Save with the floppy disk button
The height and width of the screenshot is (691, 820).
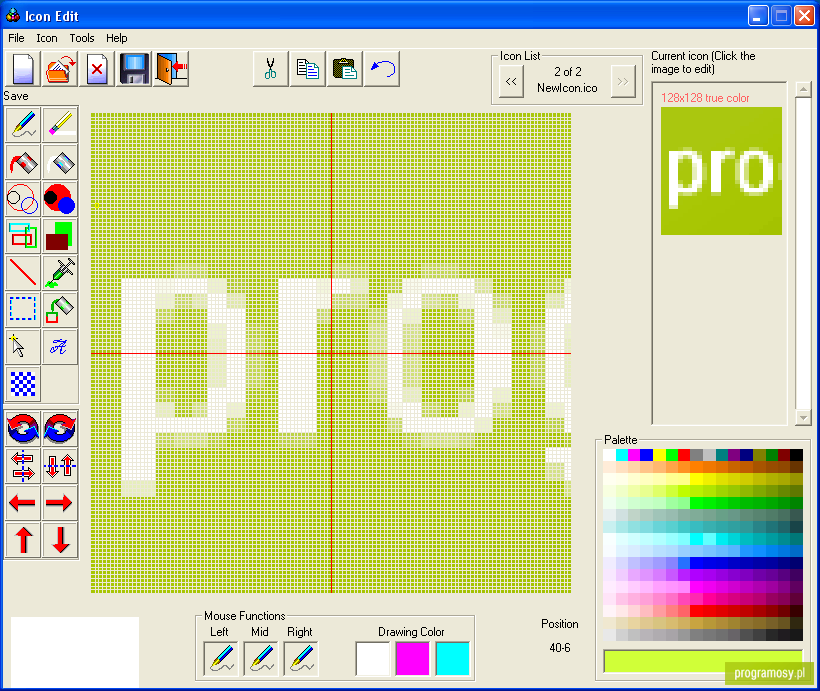pos(134,69)
